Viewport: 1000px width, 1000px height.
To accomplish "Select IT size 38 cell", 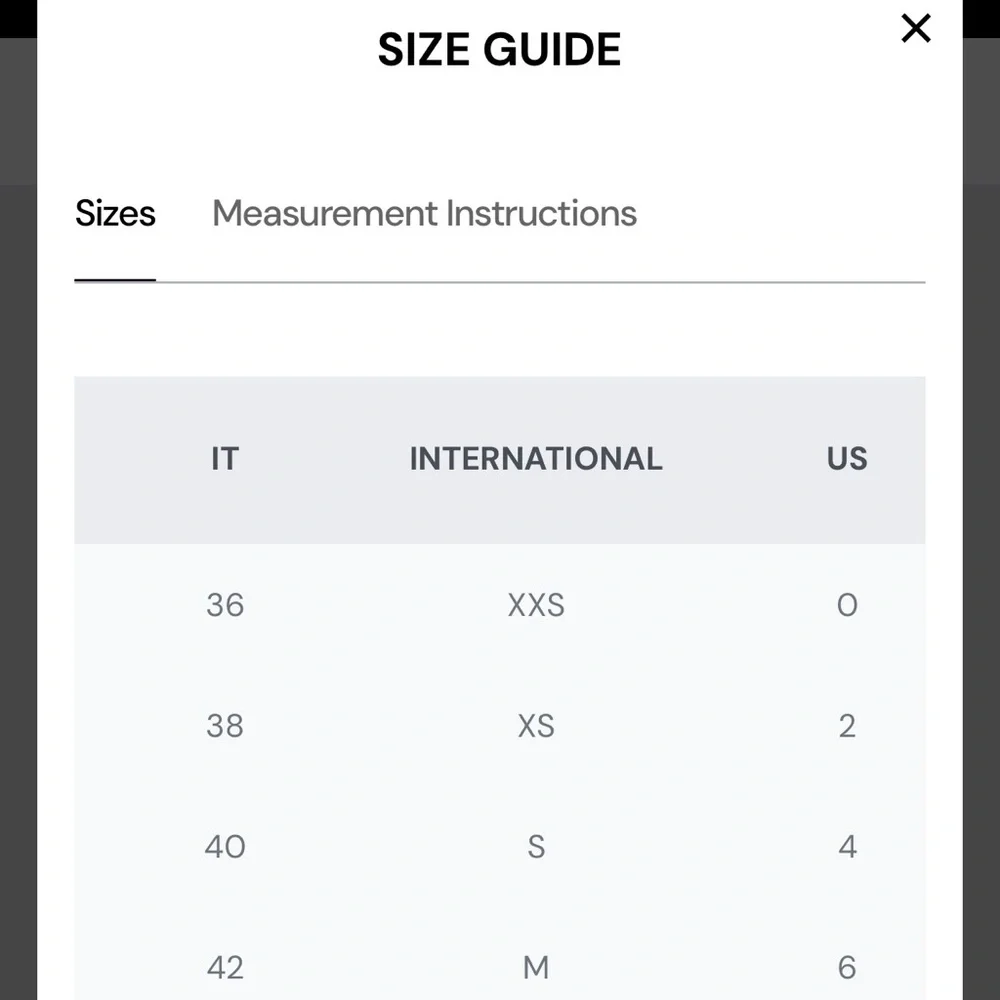I will coord(225,726).
